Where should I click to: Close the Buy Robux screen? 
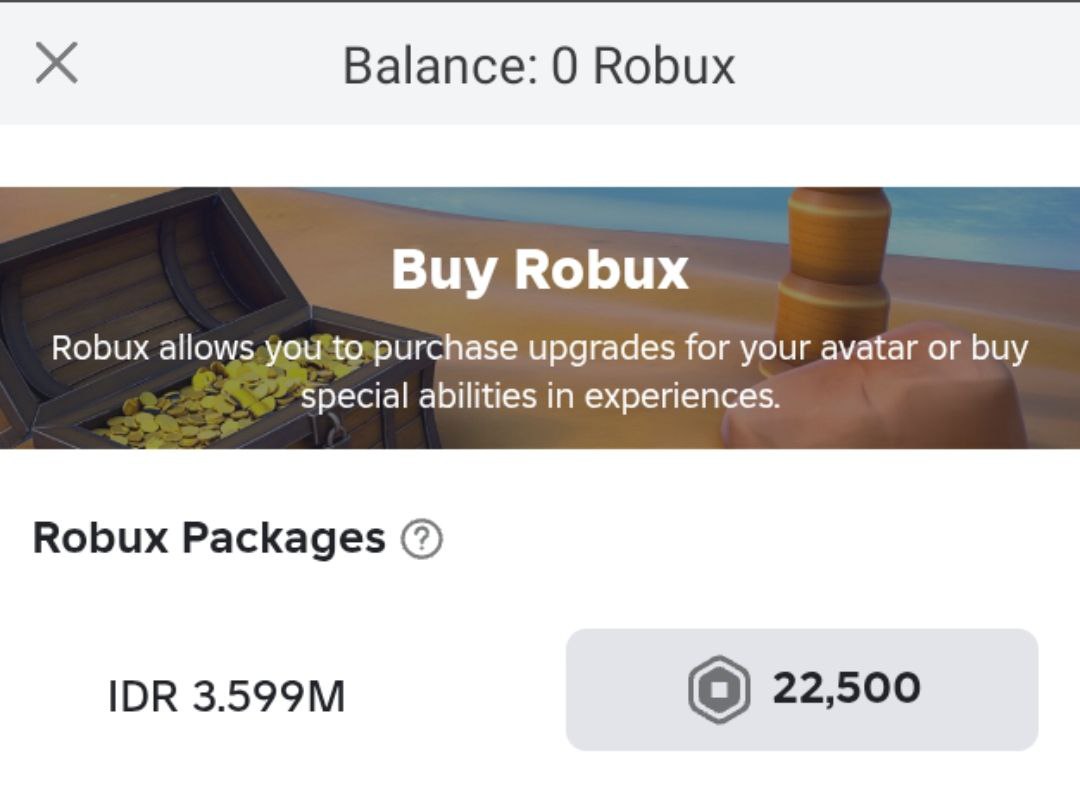tap(56, 64)
